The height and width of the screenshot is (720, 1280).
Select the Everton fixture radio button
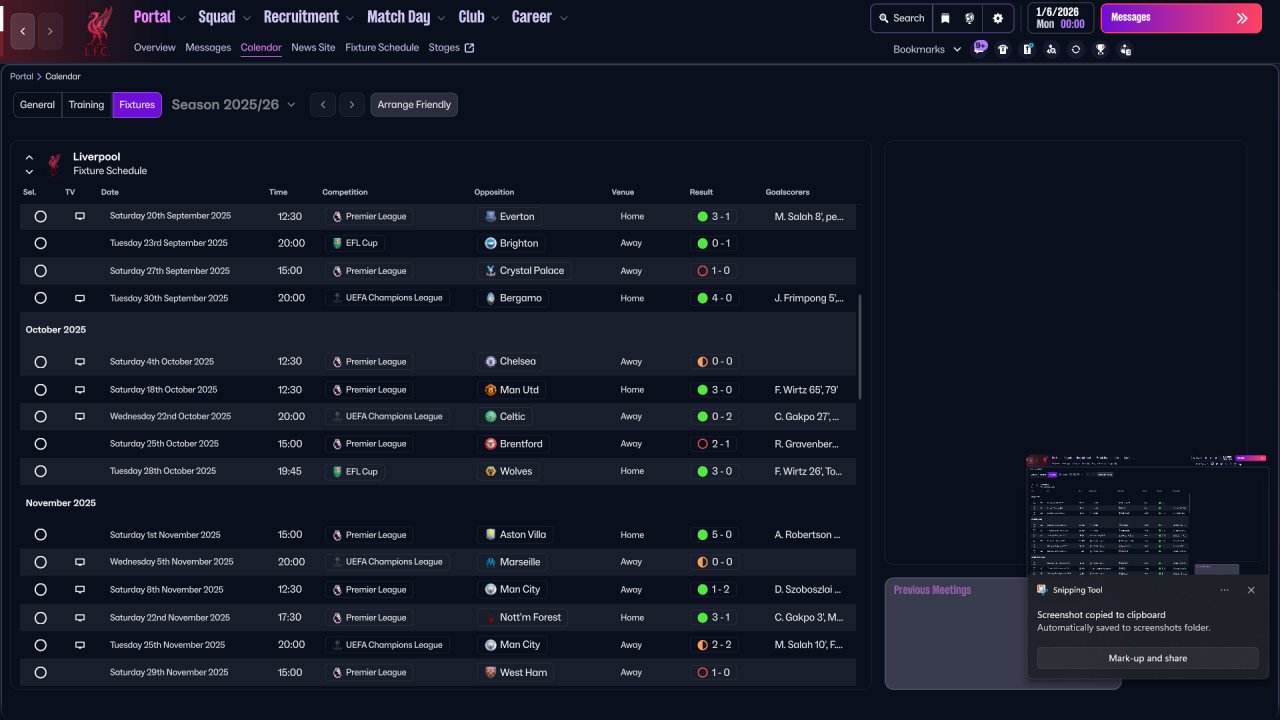40,216
